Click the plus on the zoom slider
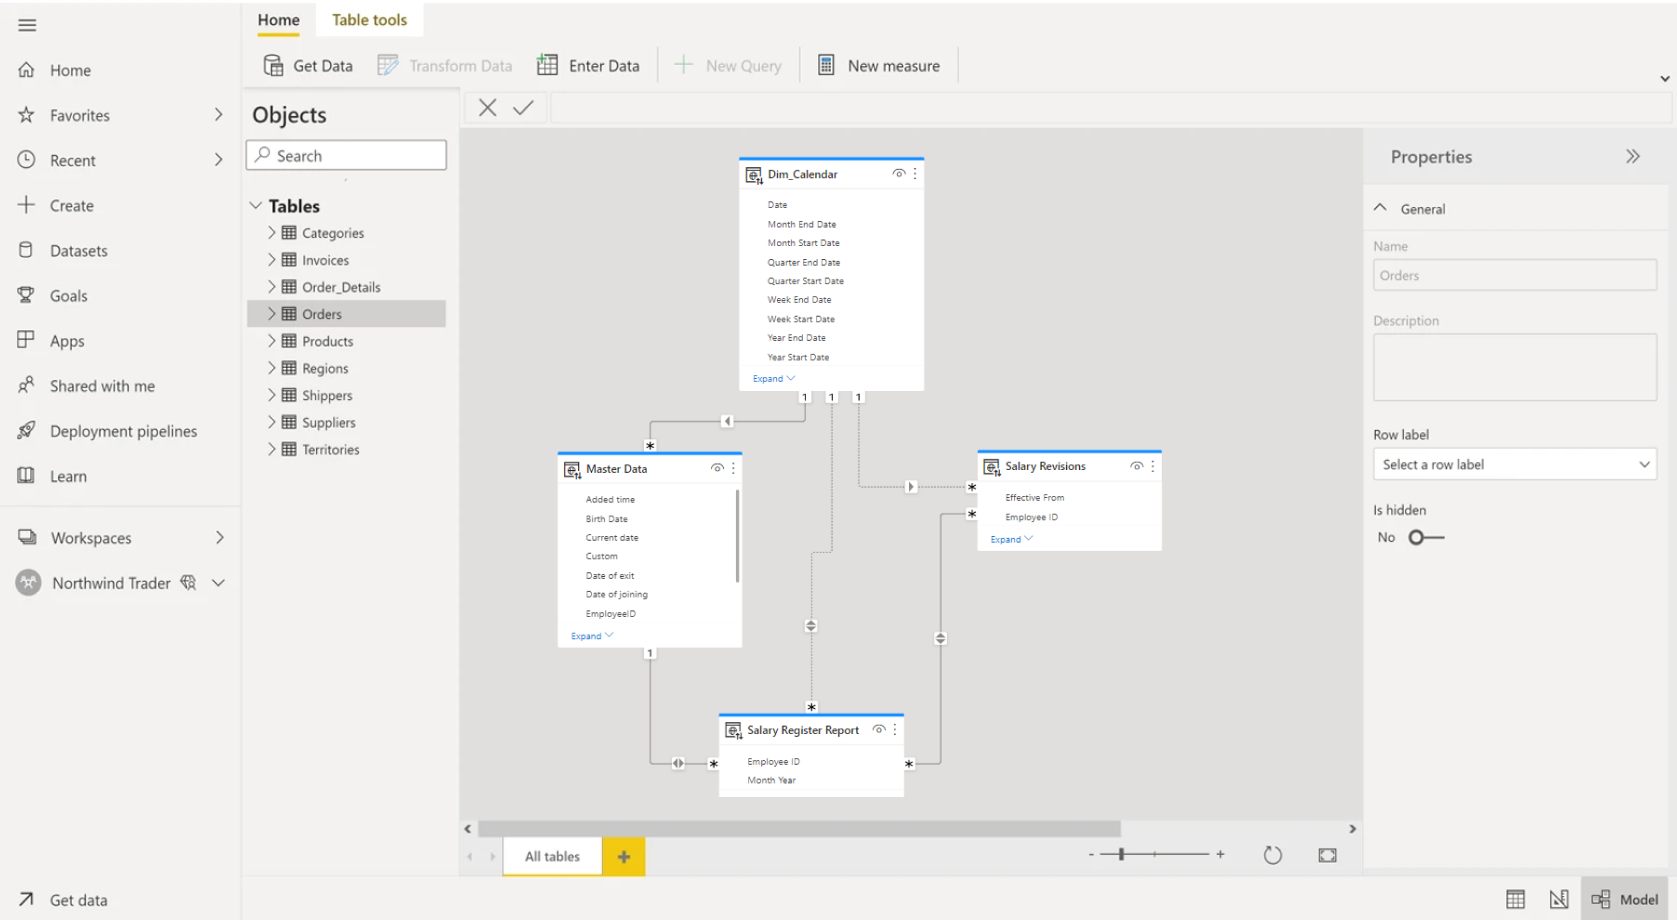The image size is (1677, 920). click(x=1220, y=855)
